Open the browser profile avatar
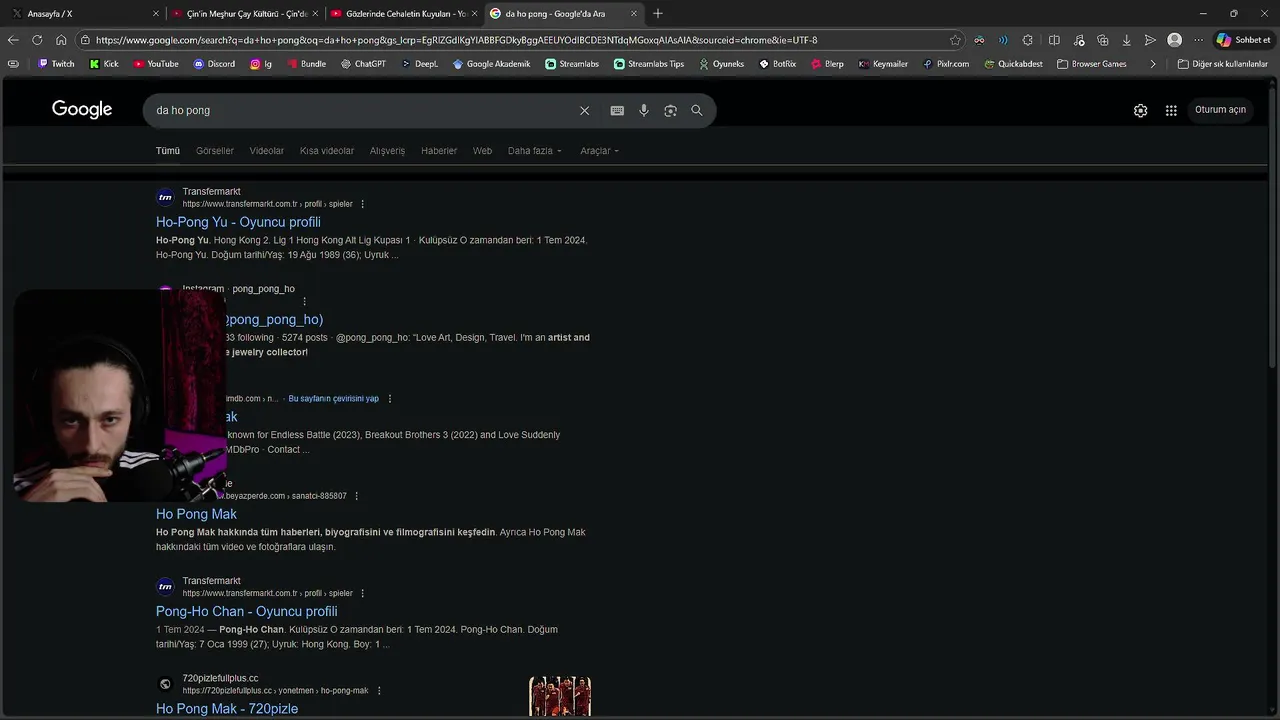The width and height of the screenshot is (1280, 720). tap(1174, 40)
